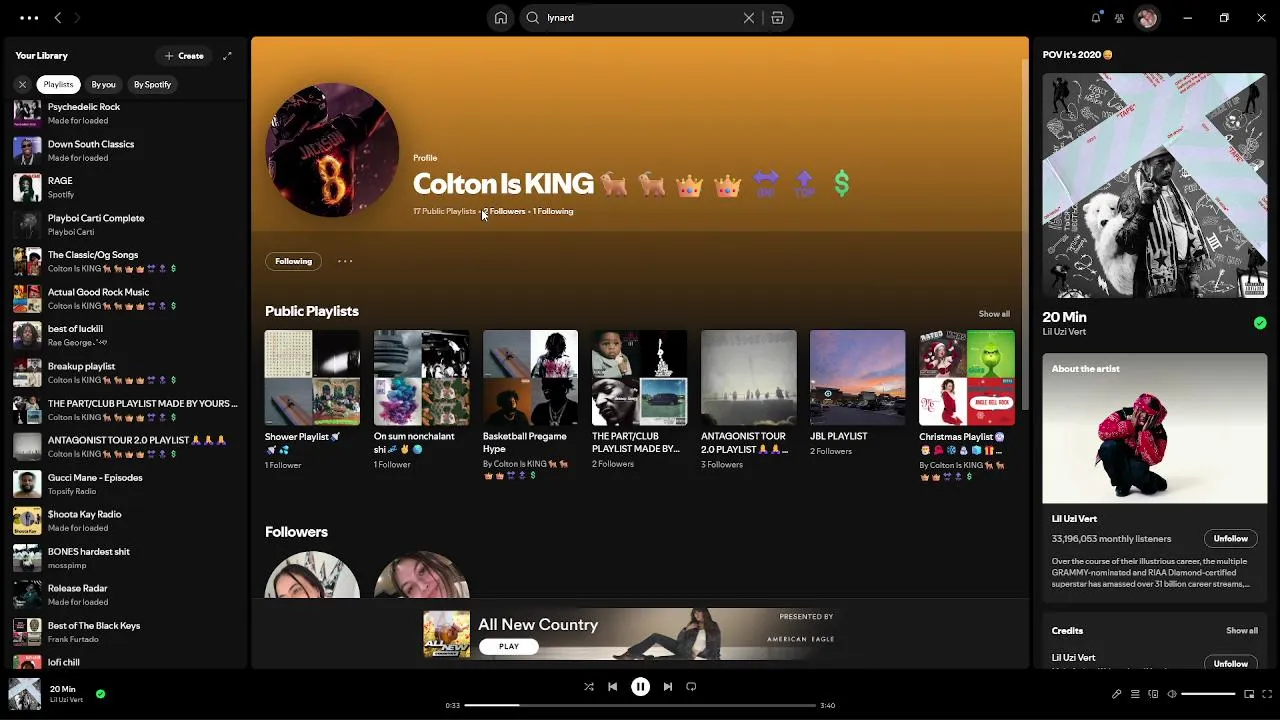
Task: Open the 1 Following link
Action: pyautogui.click(x=553, y=211)
